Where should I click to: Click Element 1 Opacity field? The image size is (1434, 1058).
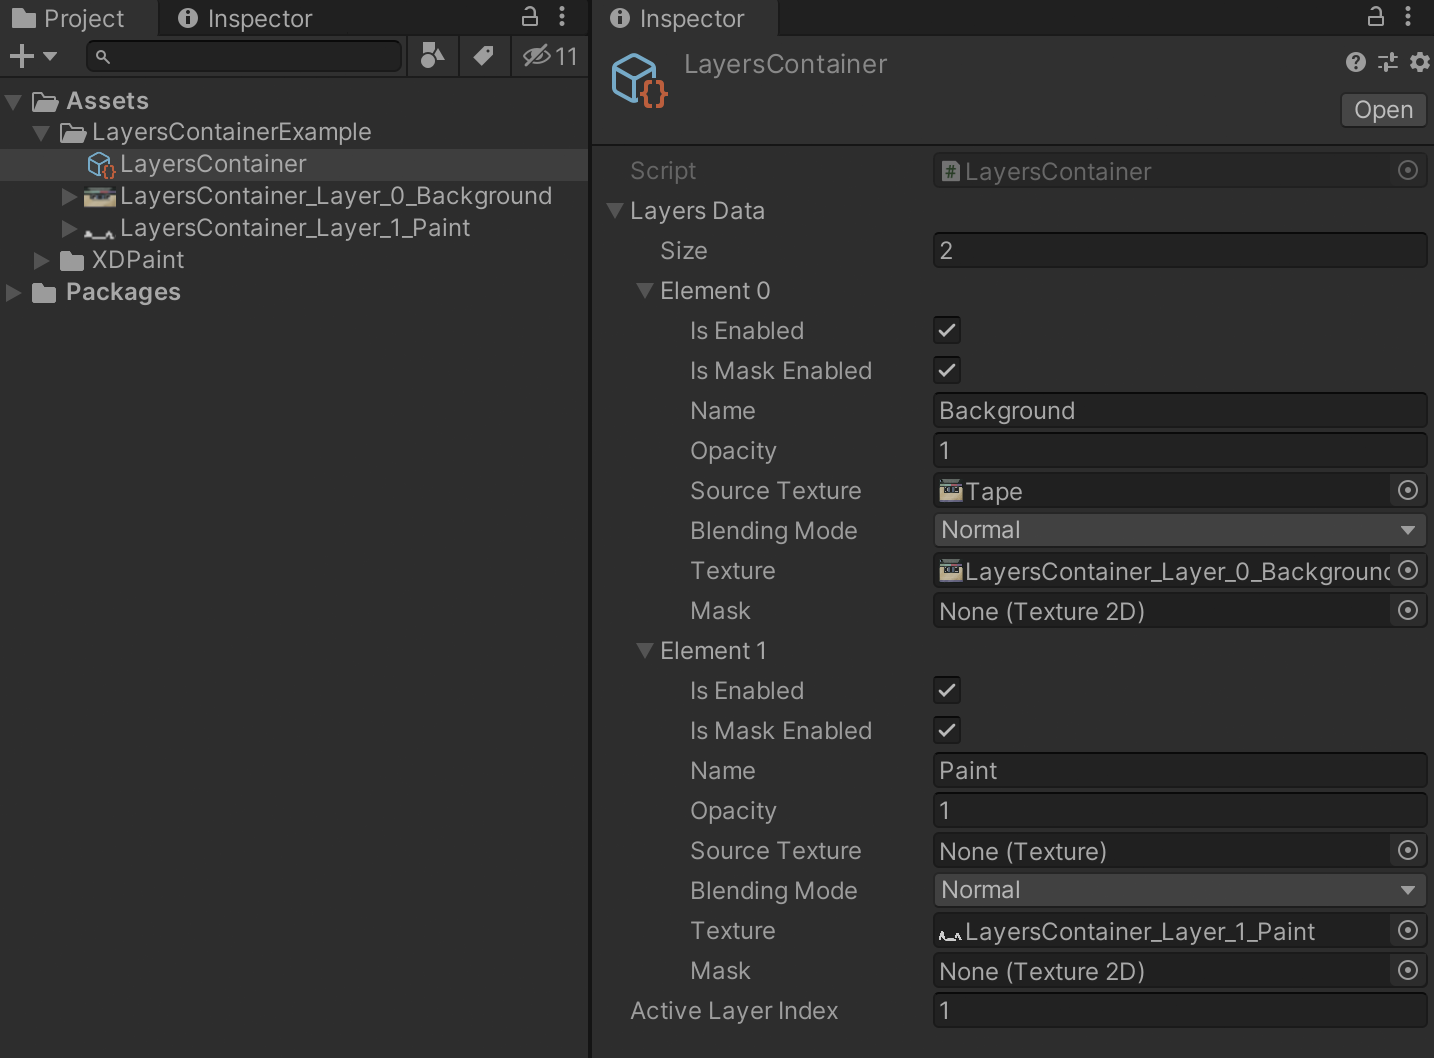(x=1180, y=810)
